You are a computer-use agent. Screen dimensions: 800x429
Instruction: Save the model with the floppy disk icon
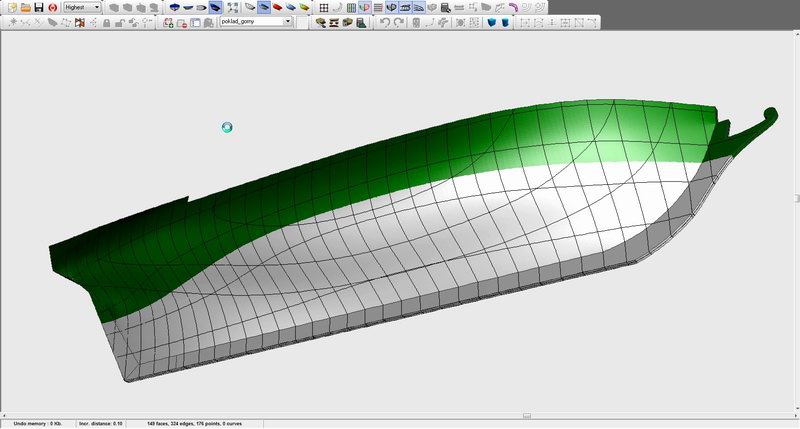click(x=37, y=7)
